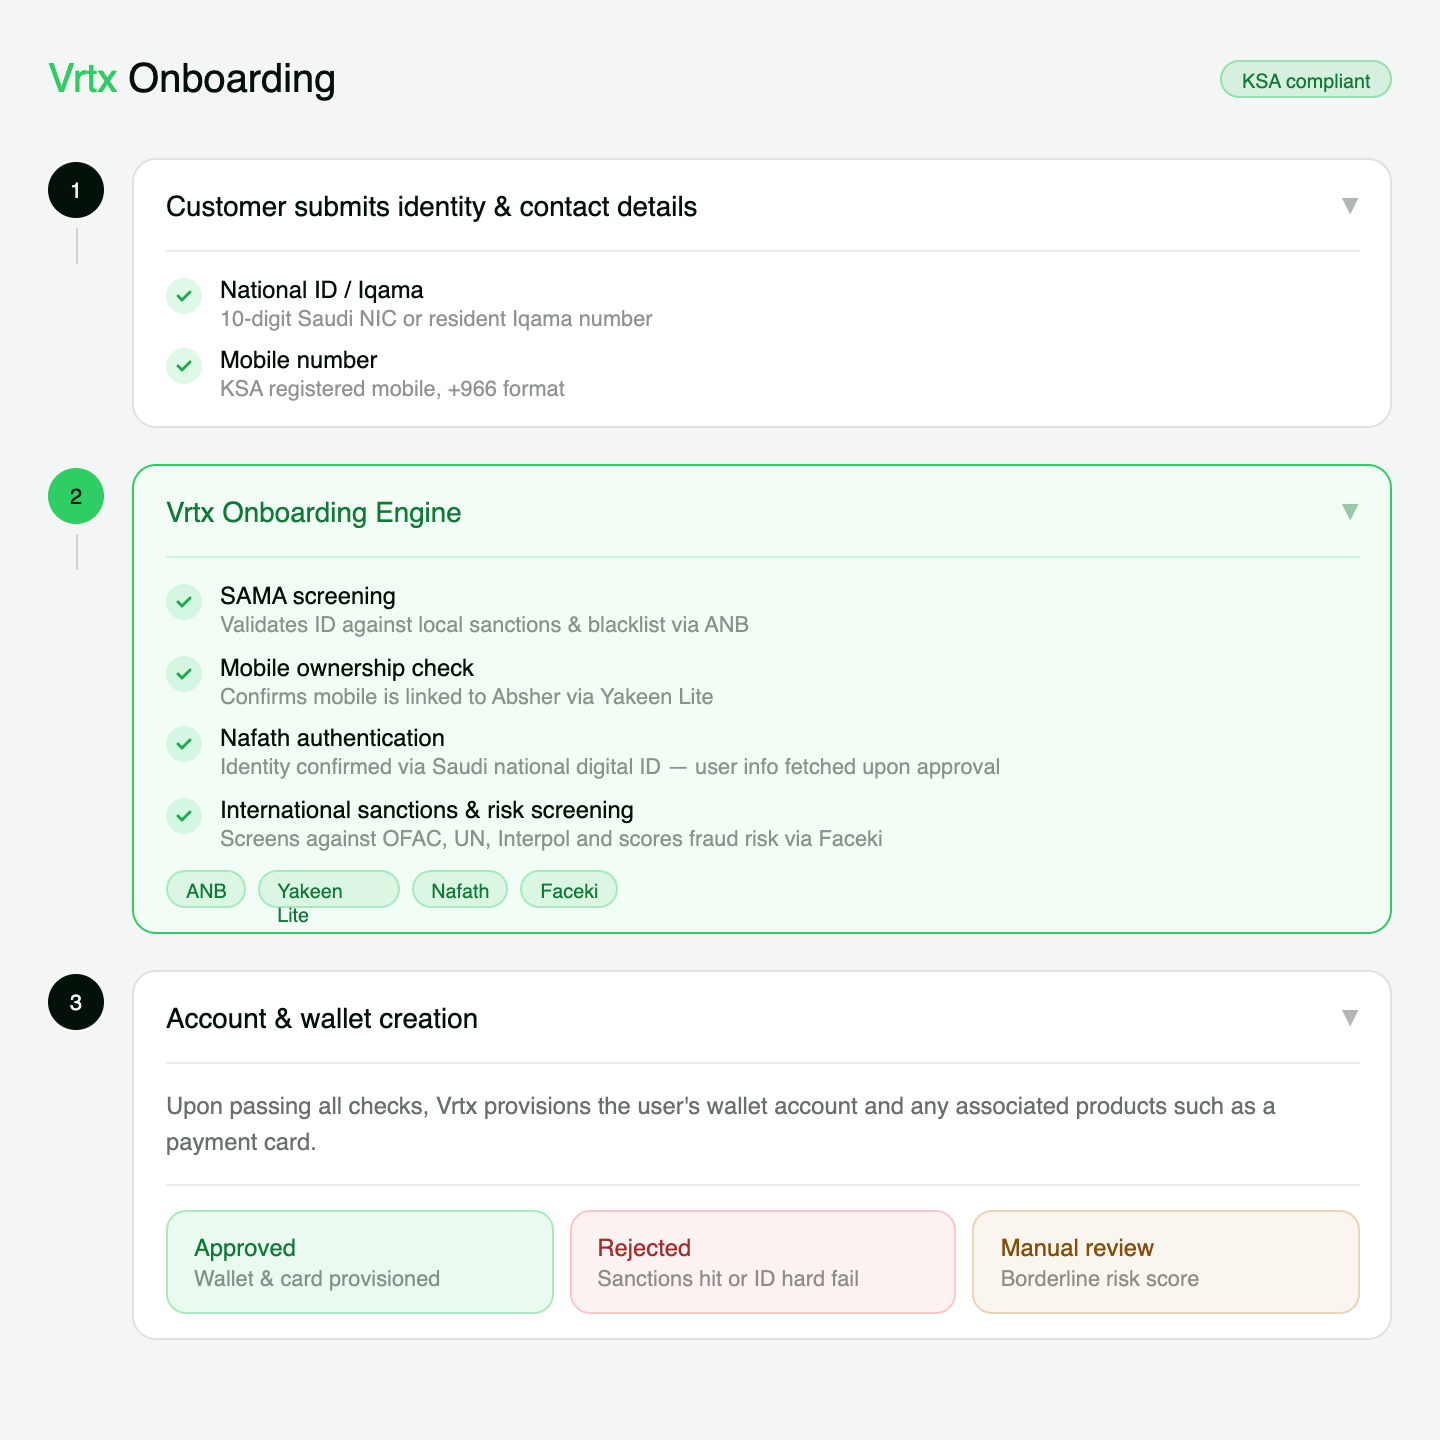Viewport: 1440px width, 1440px height.
Task: Click the Manual review outcome card
Action: (1165, 1261)
